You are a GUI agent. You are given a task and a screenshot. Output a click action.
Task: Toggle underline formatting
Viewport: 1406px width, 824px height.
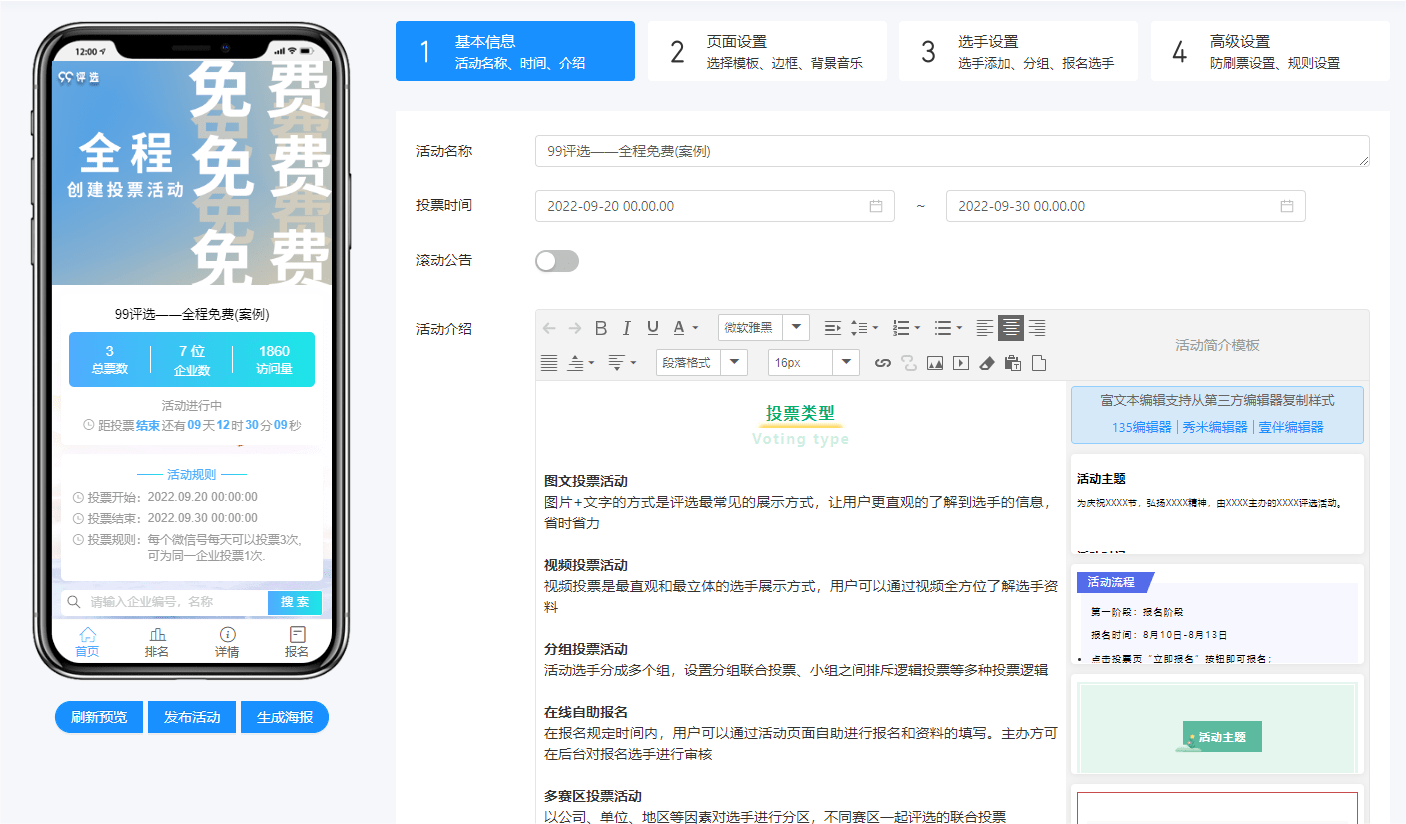653,328
